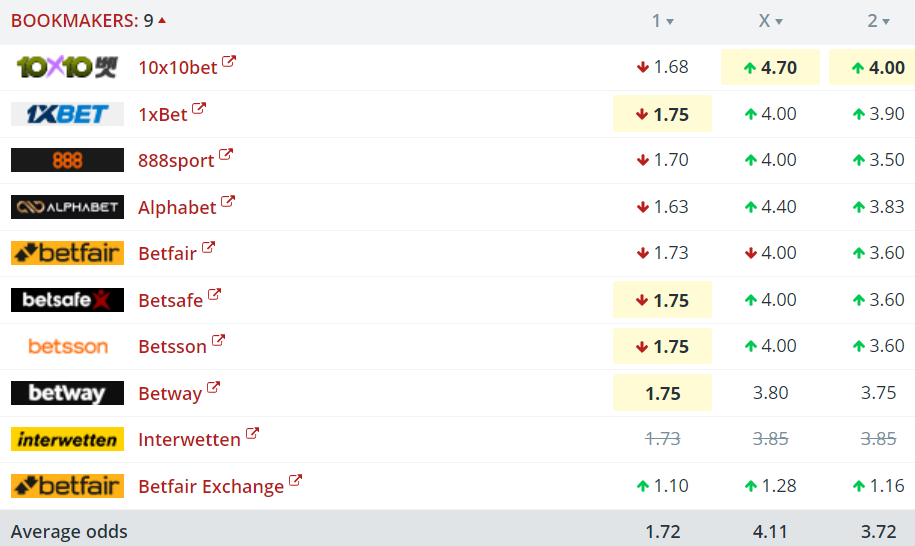
Task: Click the Betsafe logo icon
Action: [67, 300]
